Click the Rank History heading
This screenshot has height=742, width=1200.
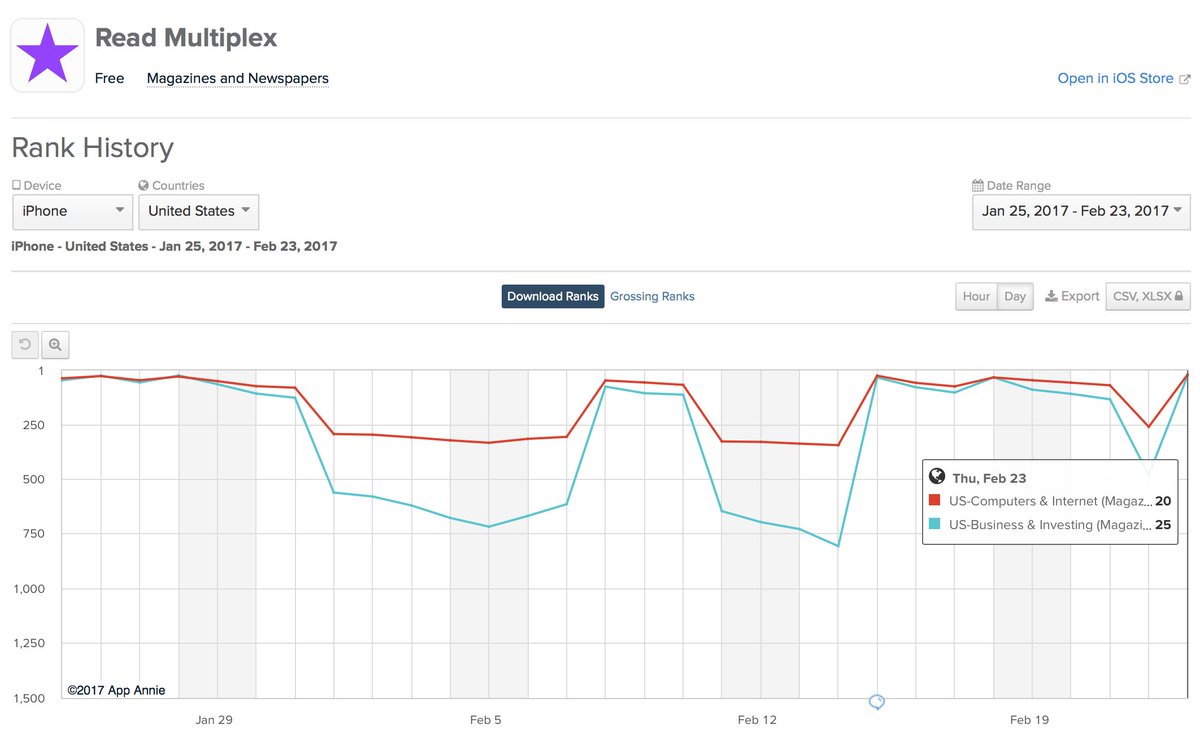92,148
